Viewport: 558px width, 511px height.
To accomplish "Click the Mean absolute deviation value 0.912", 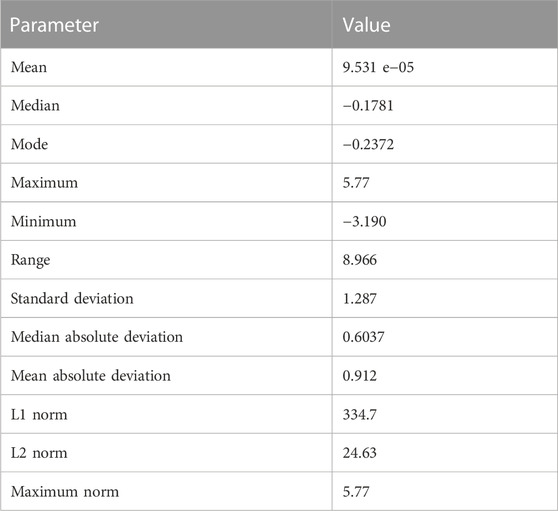I will (x=359, y=376).
